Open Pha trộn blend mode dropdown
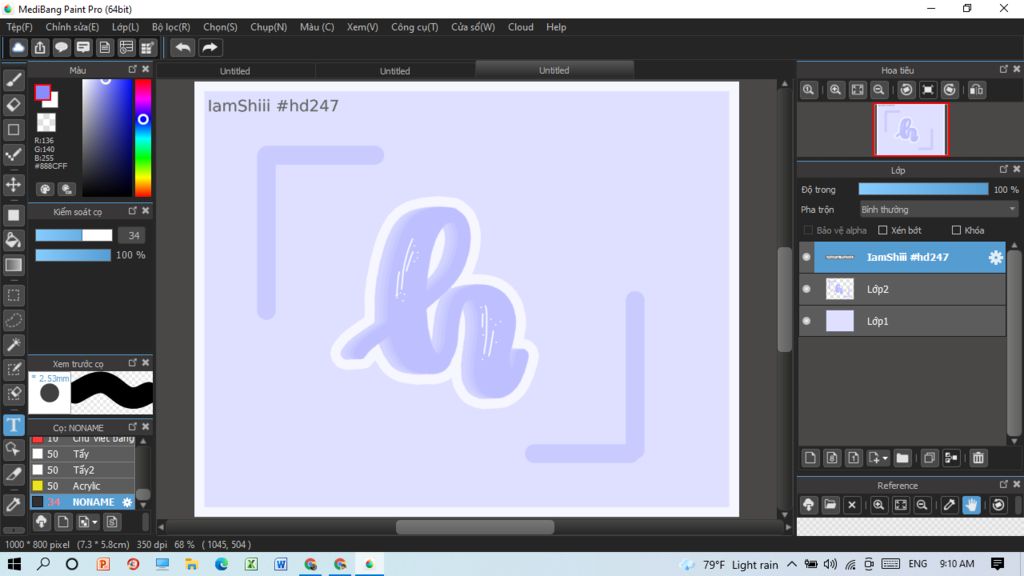This screenshot has width=1024, height=576. 938,210
